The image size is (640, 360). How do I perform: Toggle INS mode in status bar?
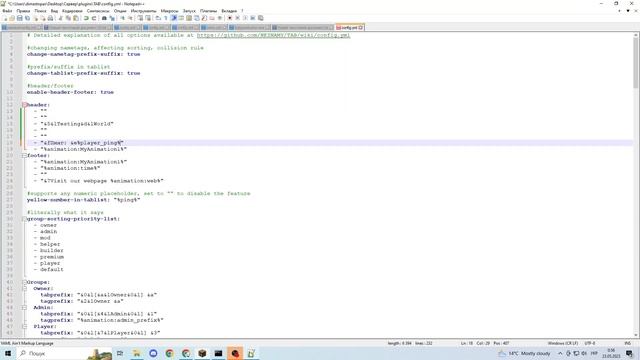point(628,343)
